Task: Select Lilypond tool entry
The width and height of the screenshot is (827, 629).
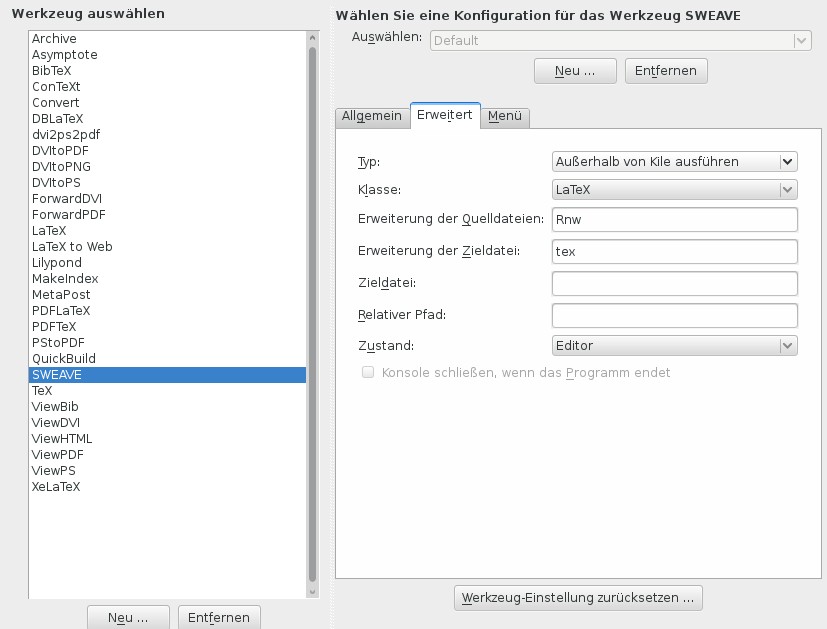Action: tap(167, 263)
